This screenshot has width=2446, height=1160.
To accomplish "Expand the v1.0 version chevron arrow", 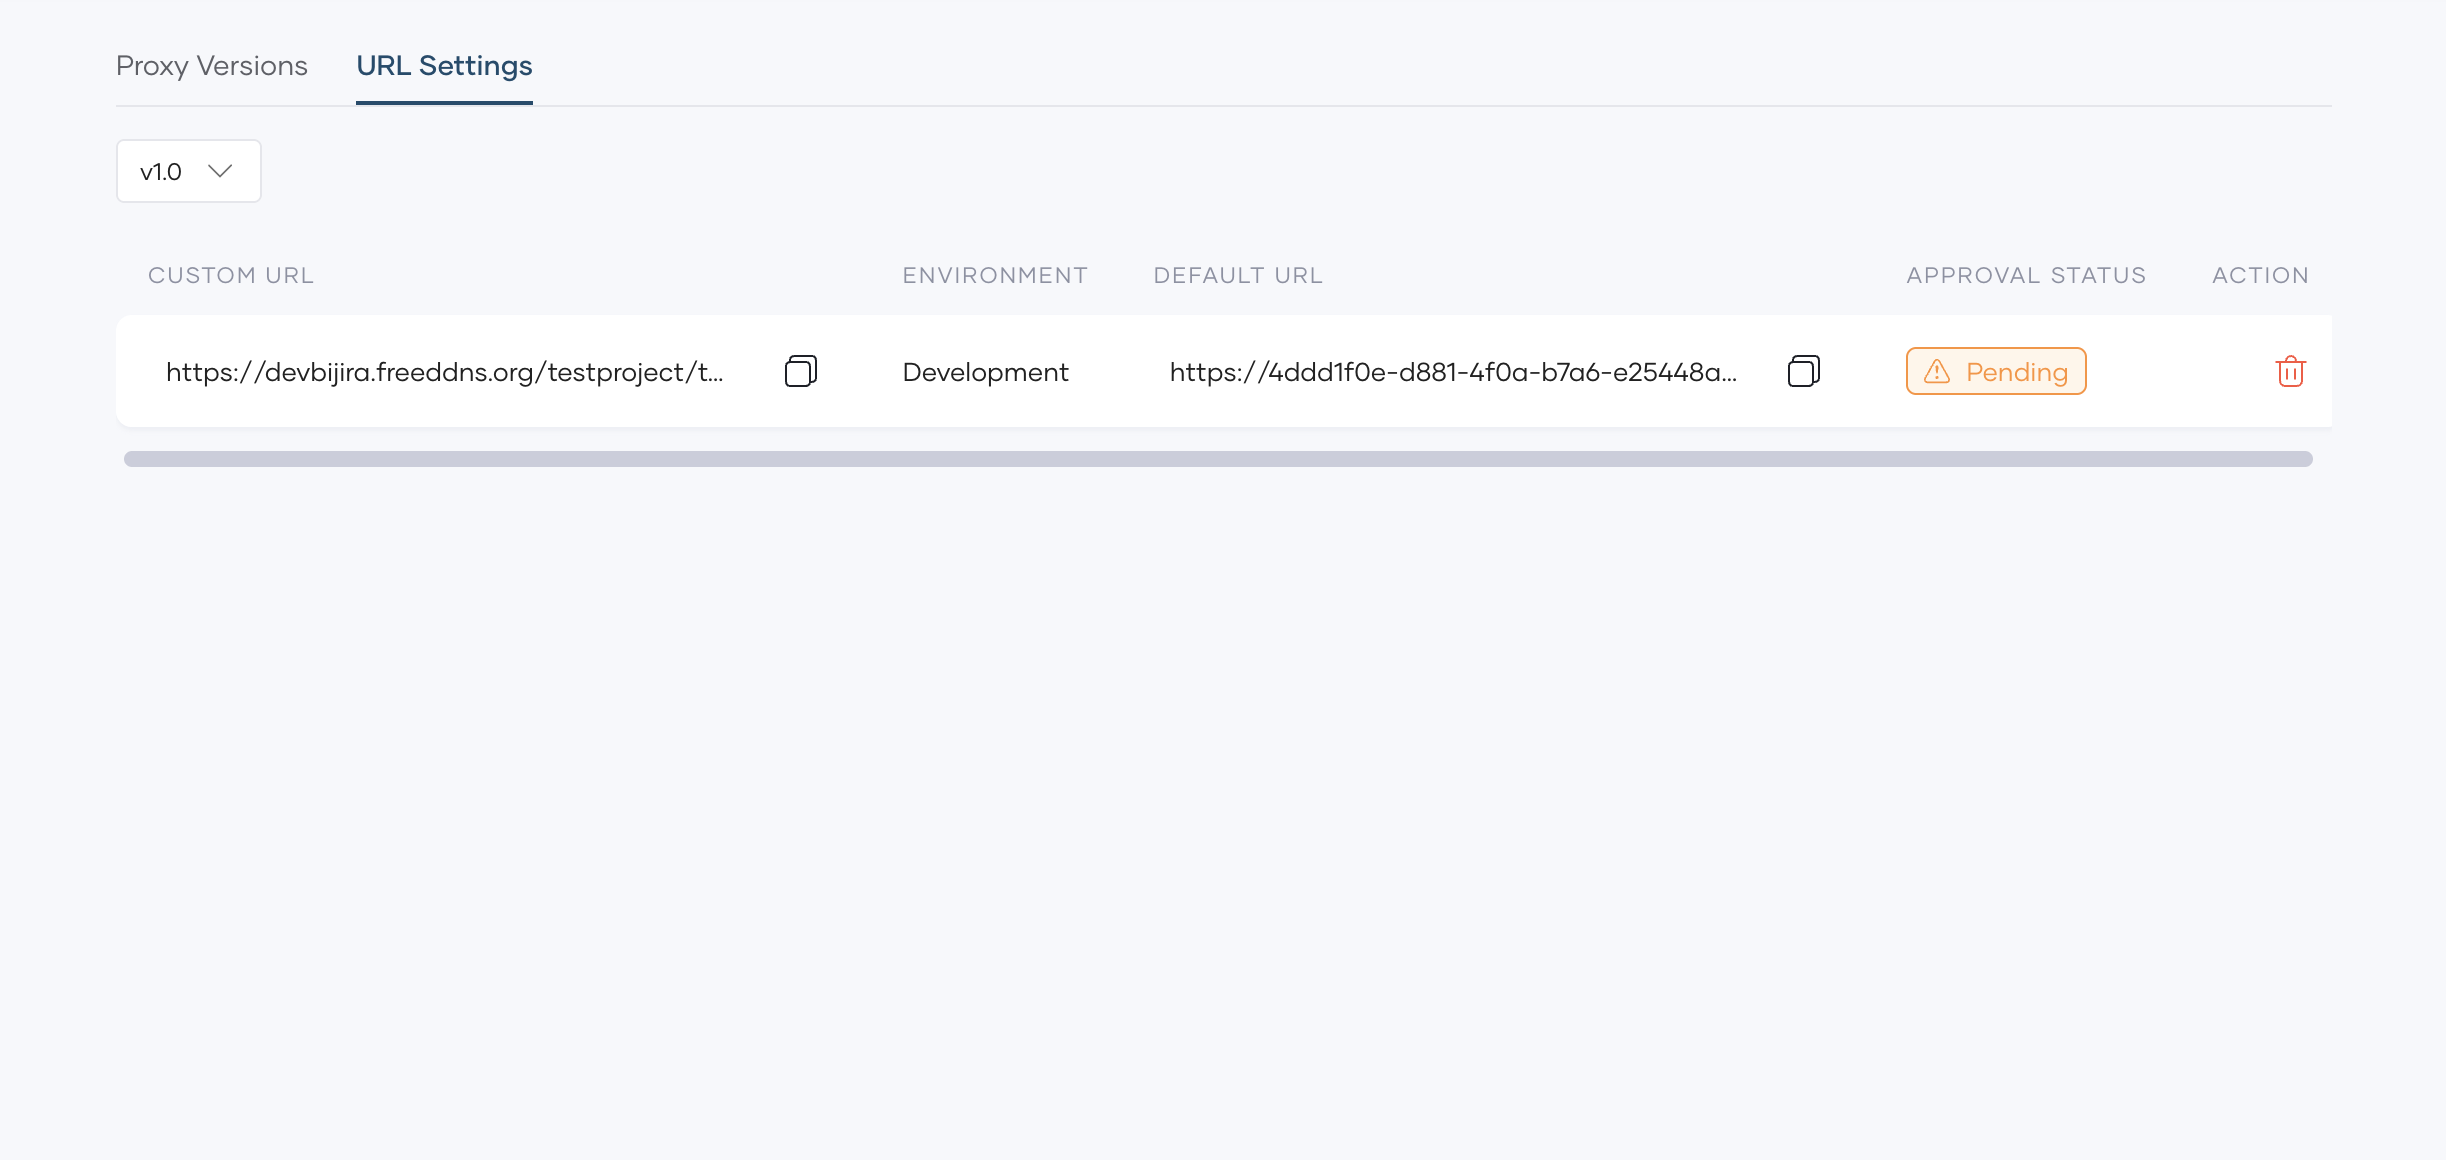I will pos(220,171).
